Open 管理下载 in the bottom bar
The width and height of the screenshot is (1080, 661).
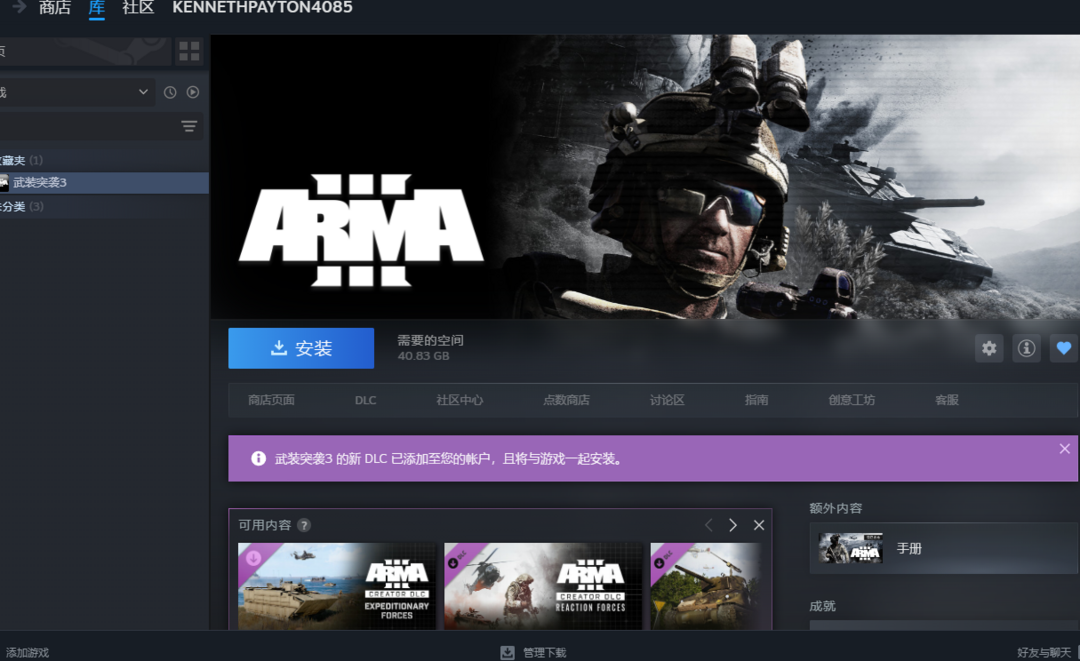click(545, 653)
